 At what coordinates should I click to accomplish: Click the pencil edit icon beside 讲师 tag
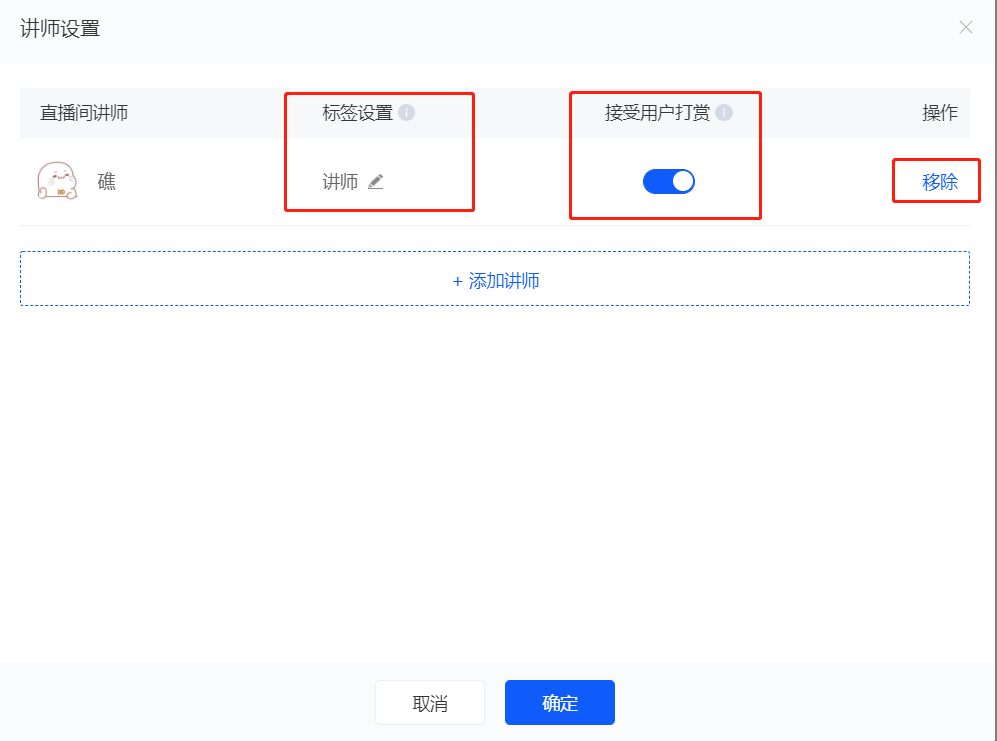376,182
